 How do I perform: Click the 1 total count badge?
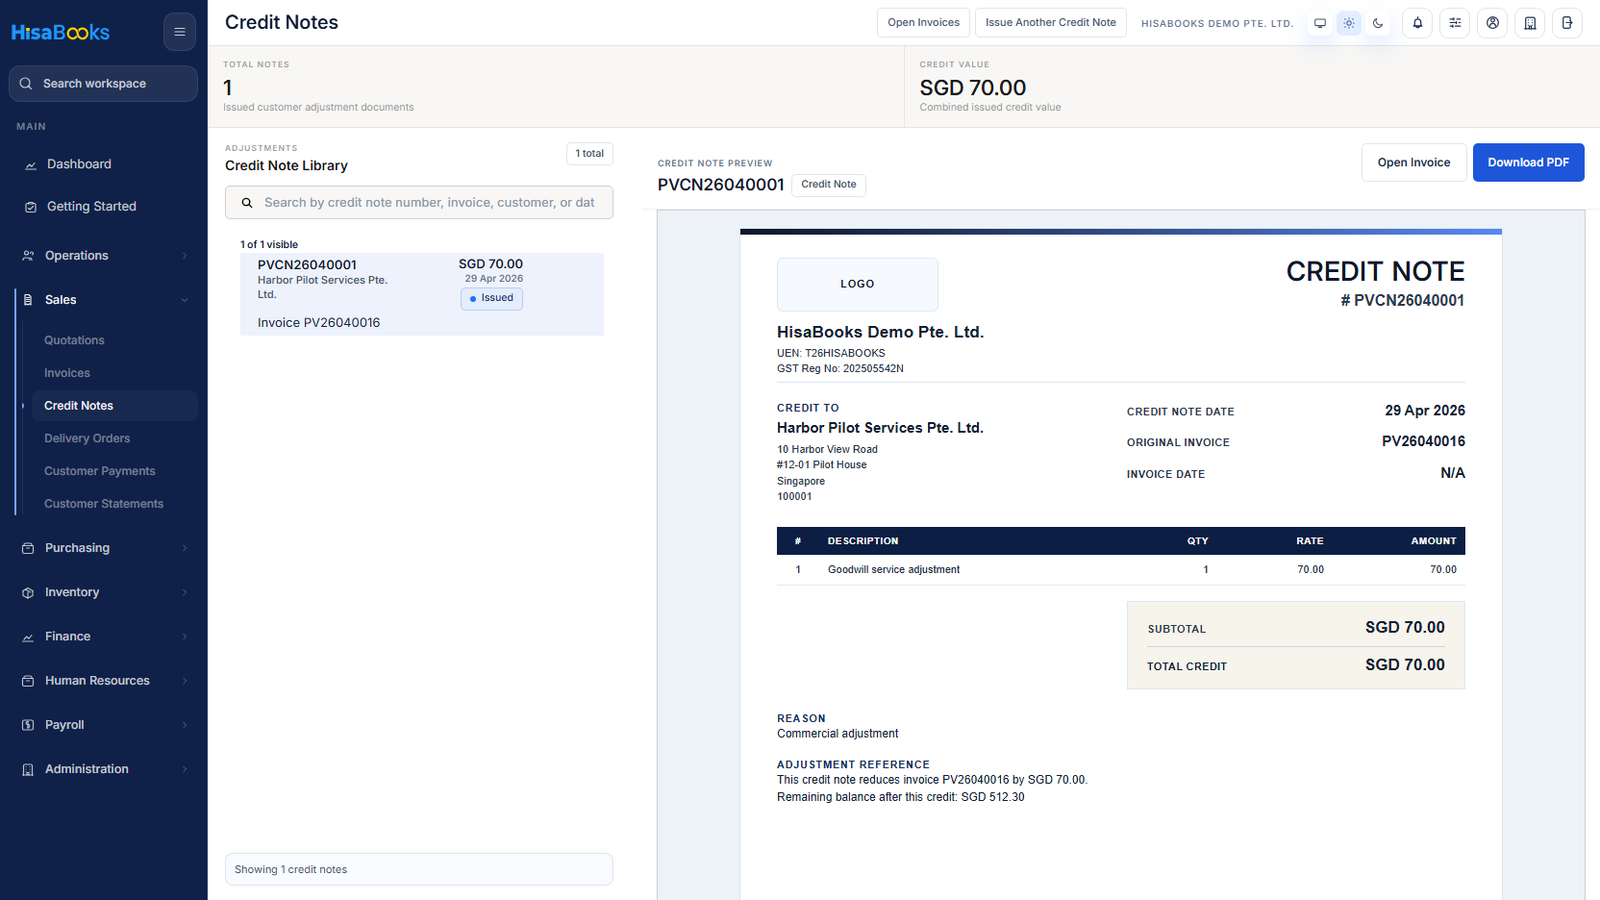click(590, 154)
